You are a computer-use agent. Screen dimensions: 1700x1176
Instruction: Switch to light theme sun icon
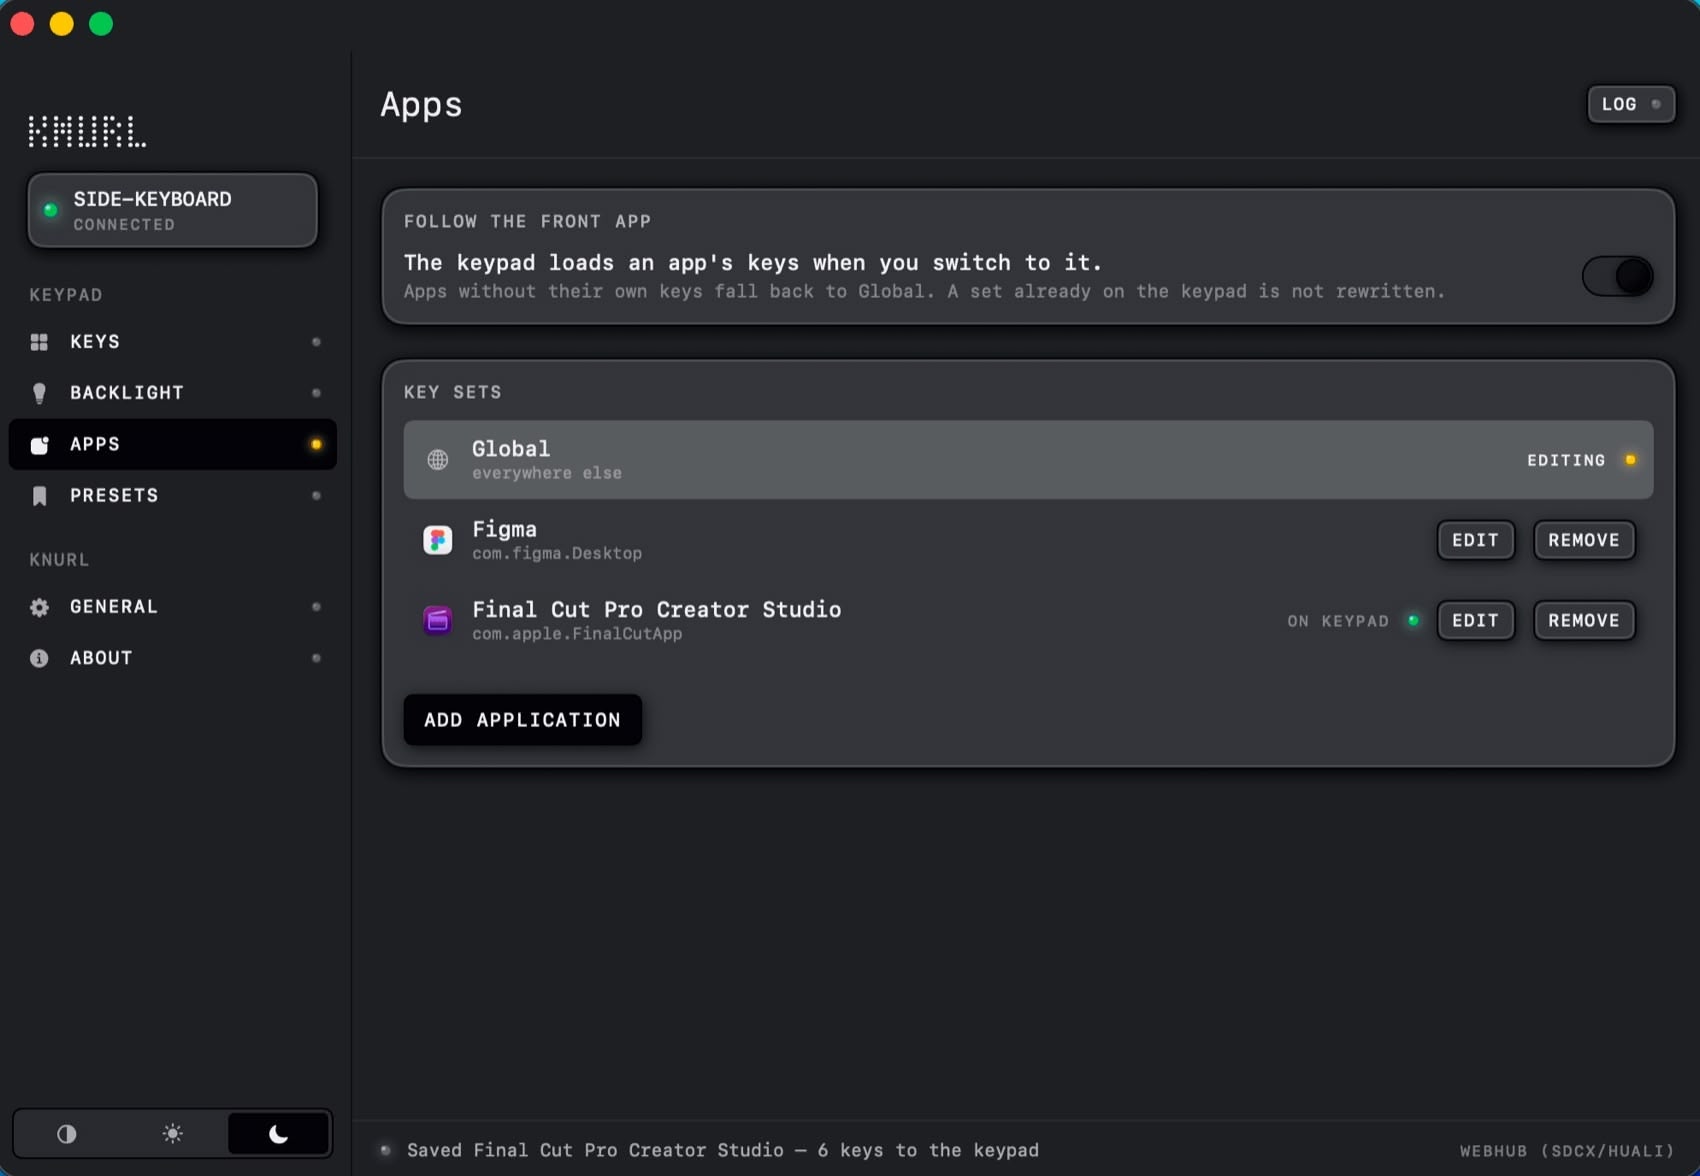click(173, 1134)
